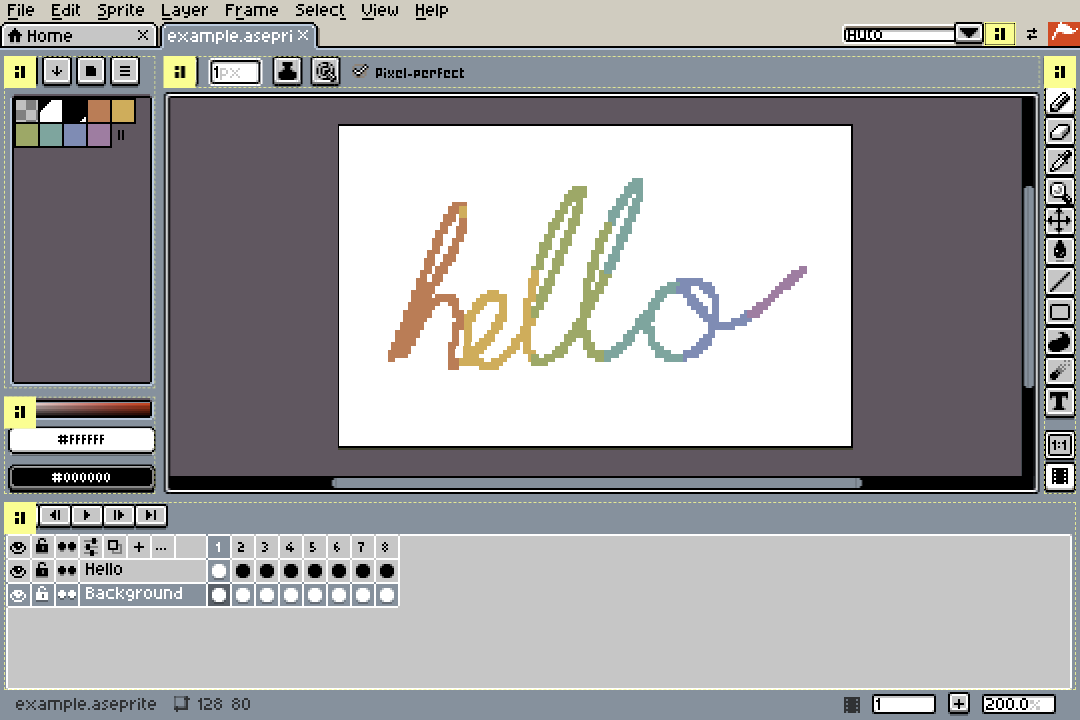Pick the Blur/Jumble tool

[x=1059, y=371]
